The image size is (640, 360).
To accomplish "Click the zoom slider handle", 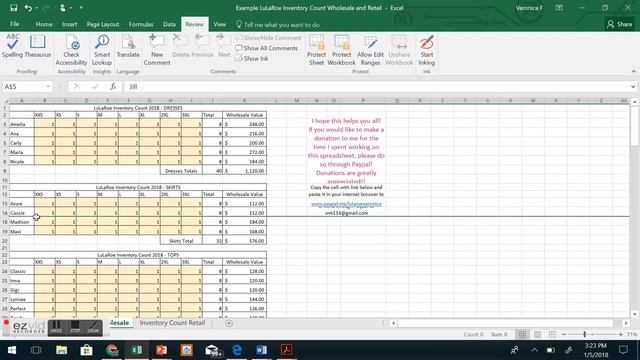I will coord(584,334).
